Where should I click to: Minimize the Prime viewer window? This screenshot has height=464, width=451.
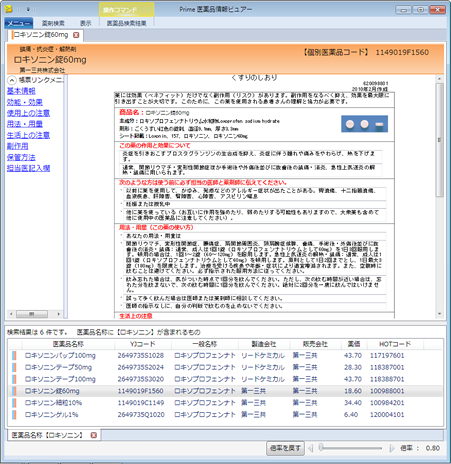tap(403, 10)
